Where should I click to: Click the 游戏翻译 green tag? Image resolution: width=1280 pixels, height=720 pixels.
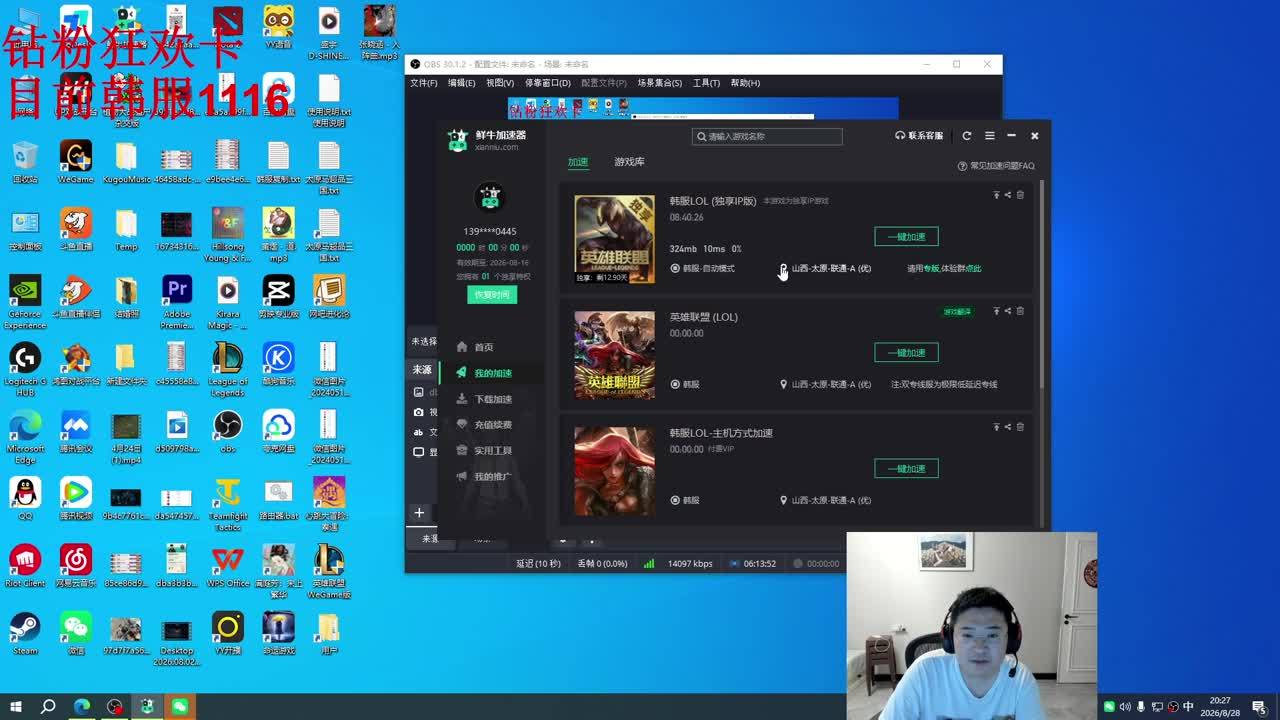point(957,312)
